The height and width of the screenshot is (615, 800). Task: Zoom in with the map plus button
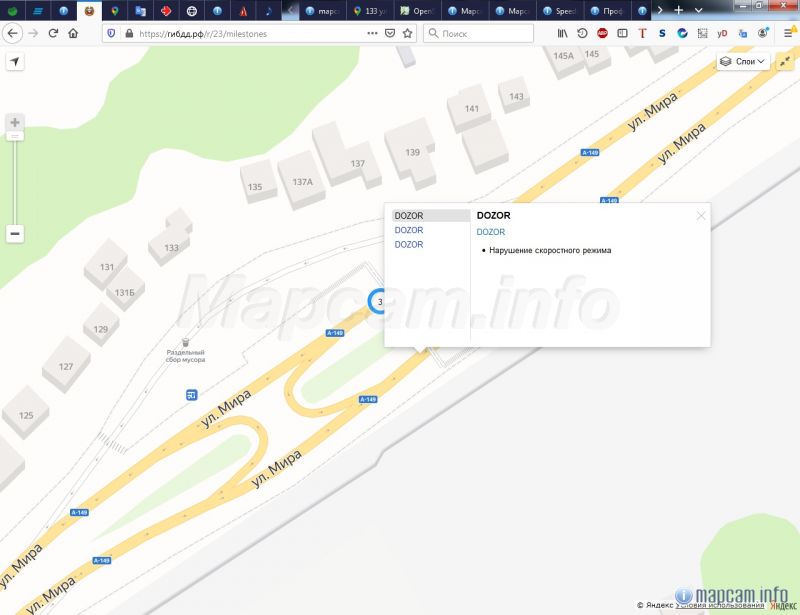click(15, 123)
